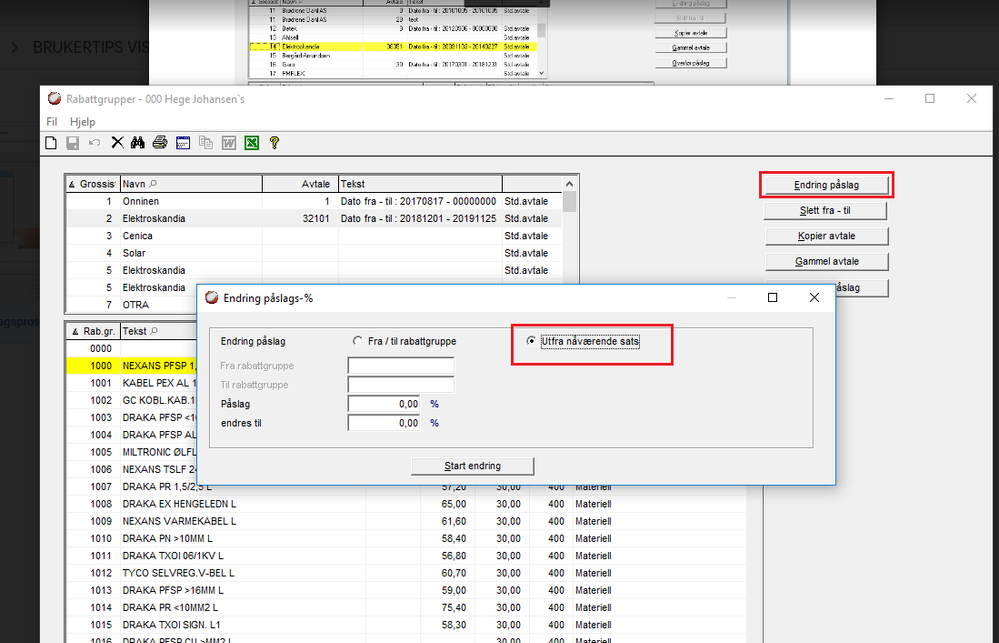999x643 pixels.
Task: Click the magnifier icon beside Navn header
Action: (153, 184)
